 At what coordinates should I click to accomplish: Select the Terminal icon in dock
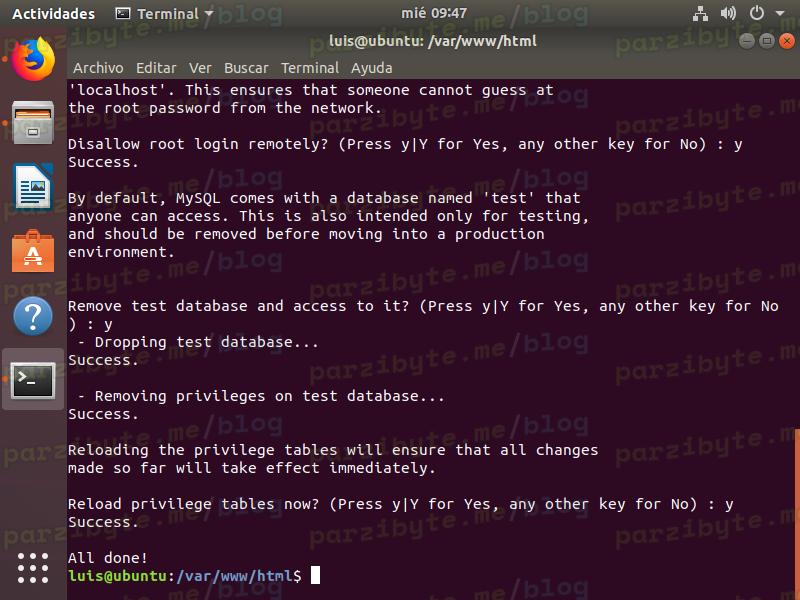(x=33, y=380)
